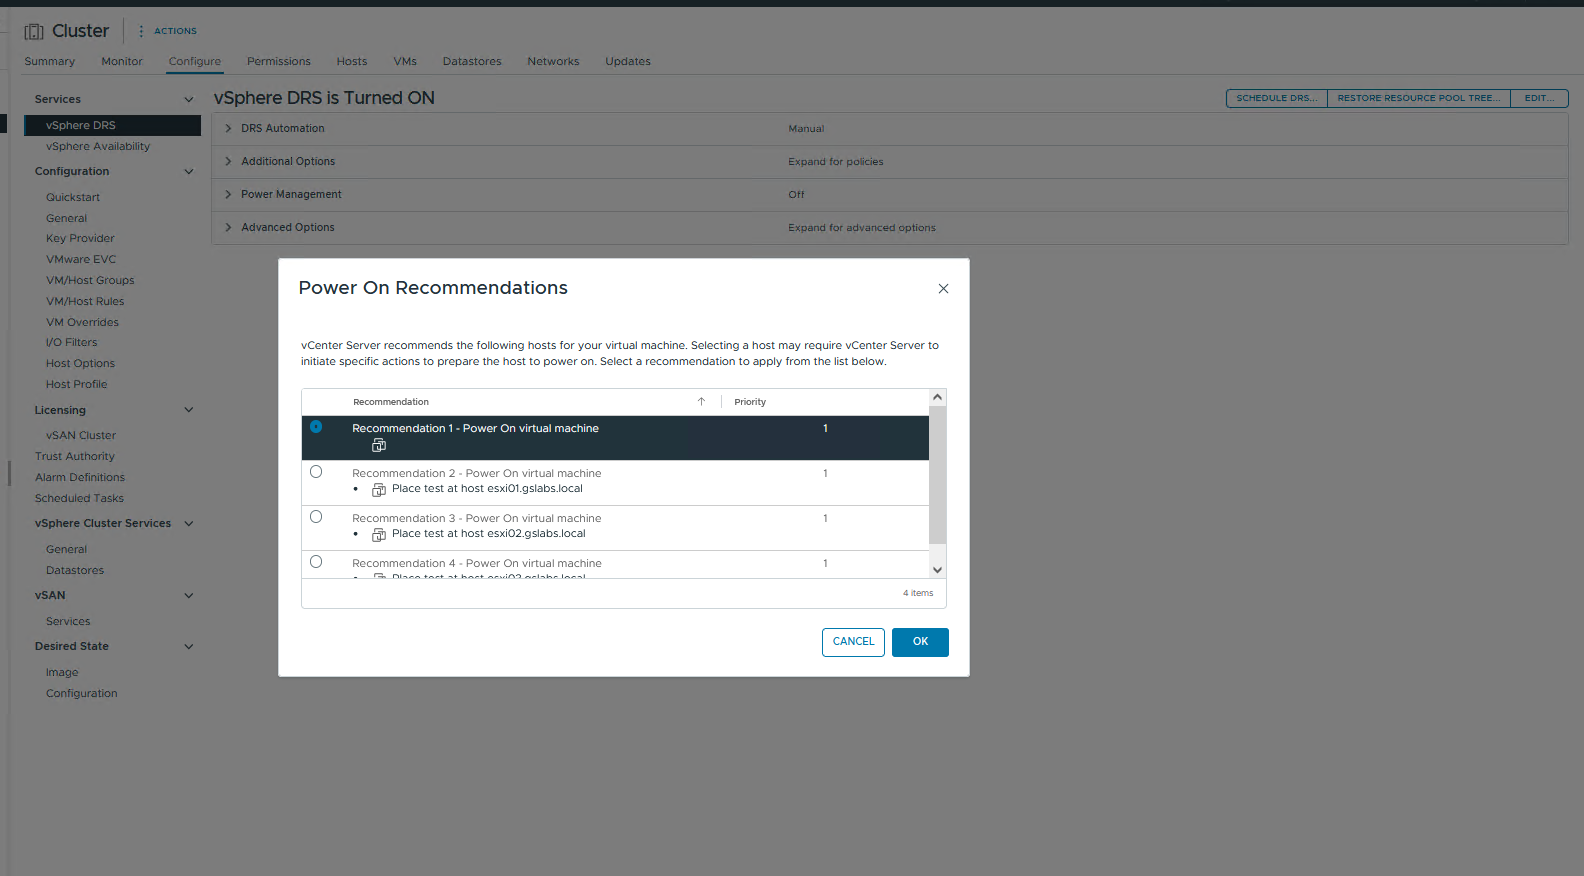Click the Schedule DRS button
The height and width of the screenshot is (876, 1584).
click(x=1276, y=98)
